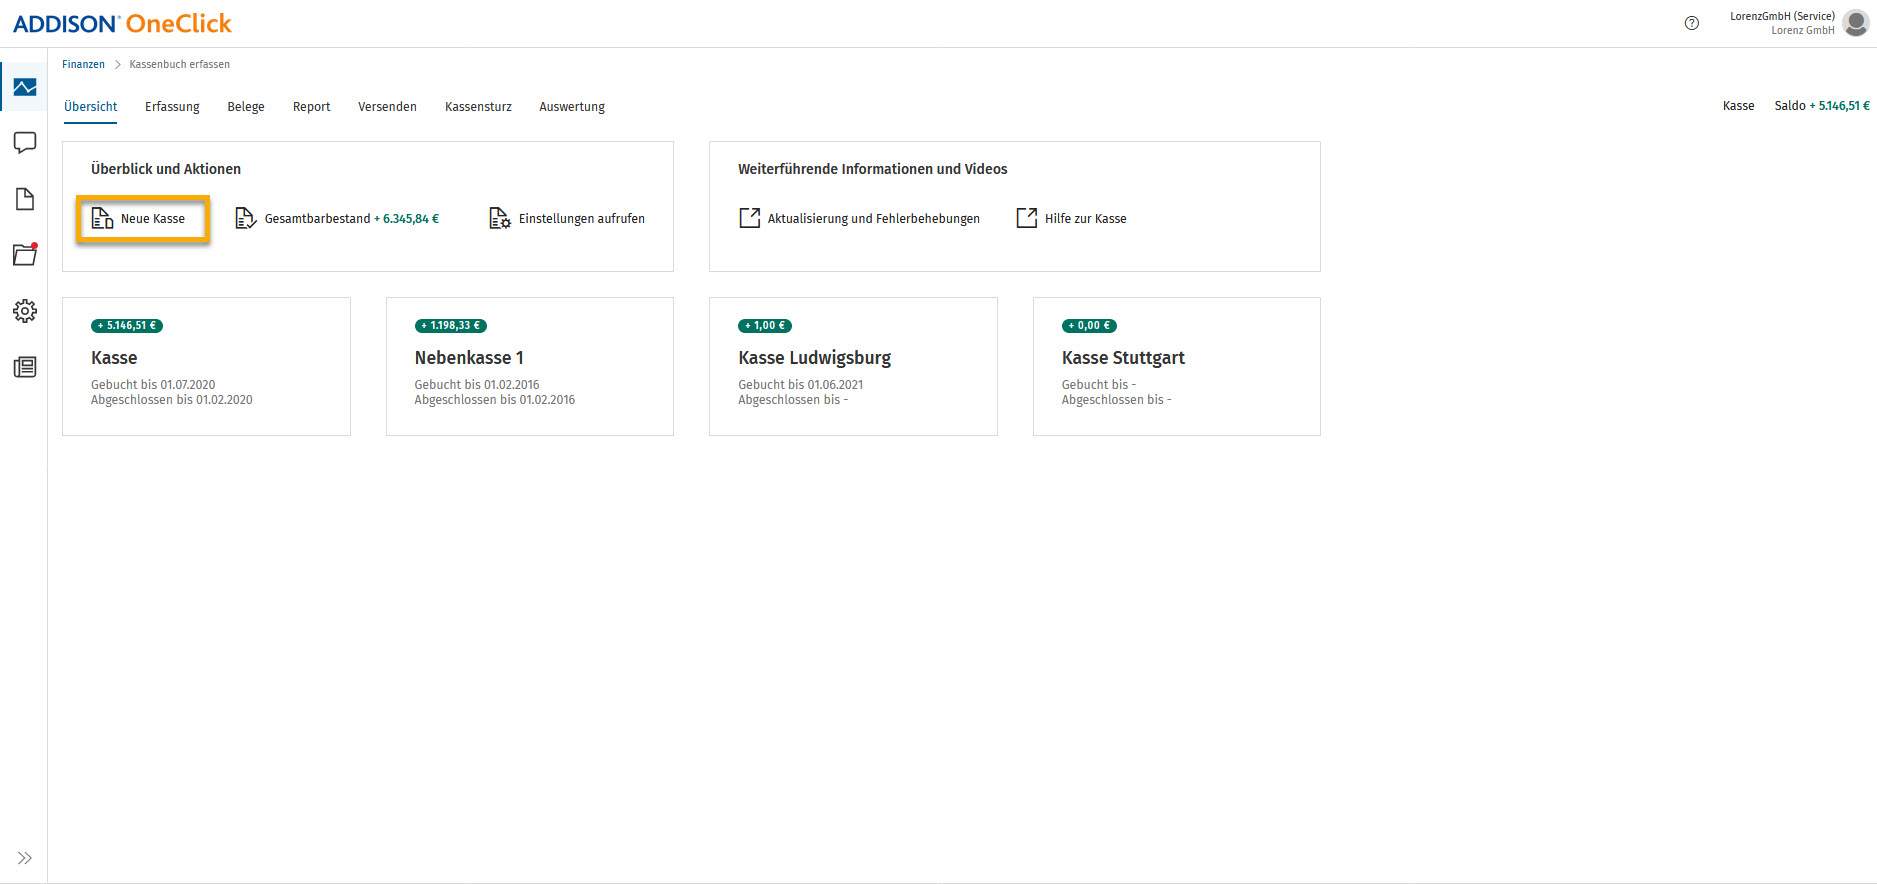Open the Finanzen chart icon in sidebar
The height and width of the screenshot is (884, 1877).
pos(25,88)
